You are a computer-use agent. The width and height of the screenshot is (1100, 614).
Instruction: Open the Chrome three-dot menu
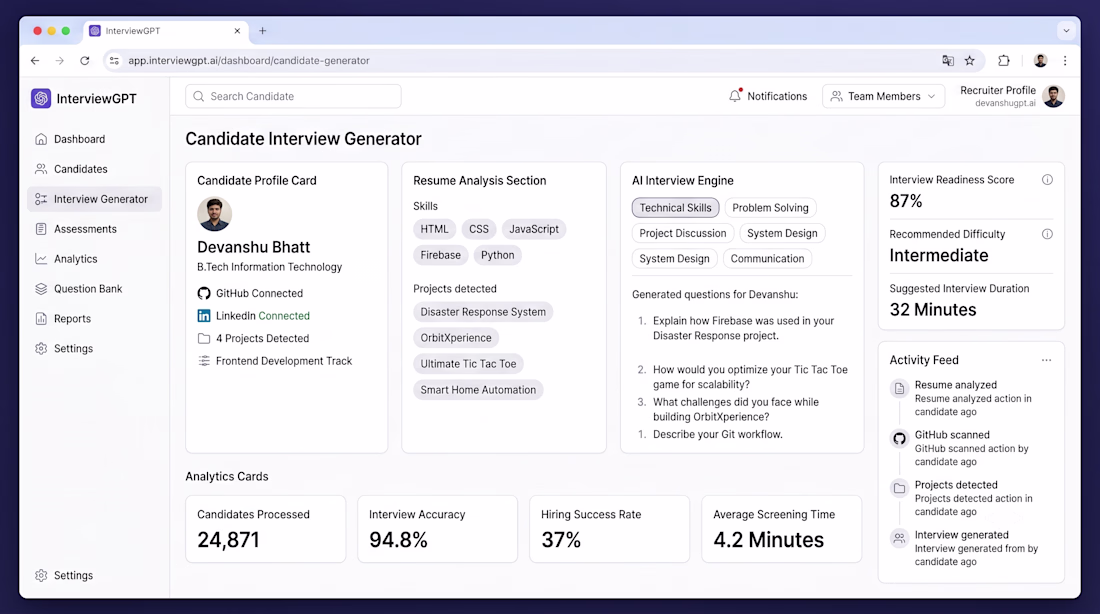point(1065,60)
